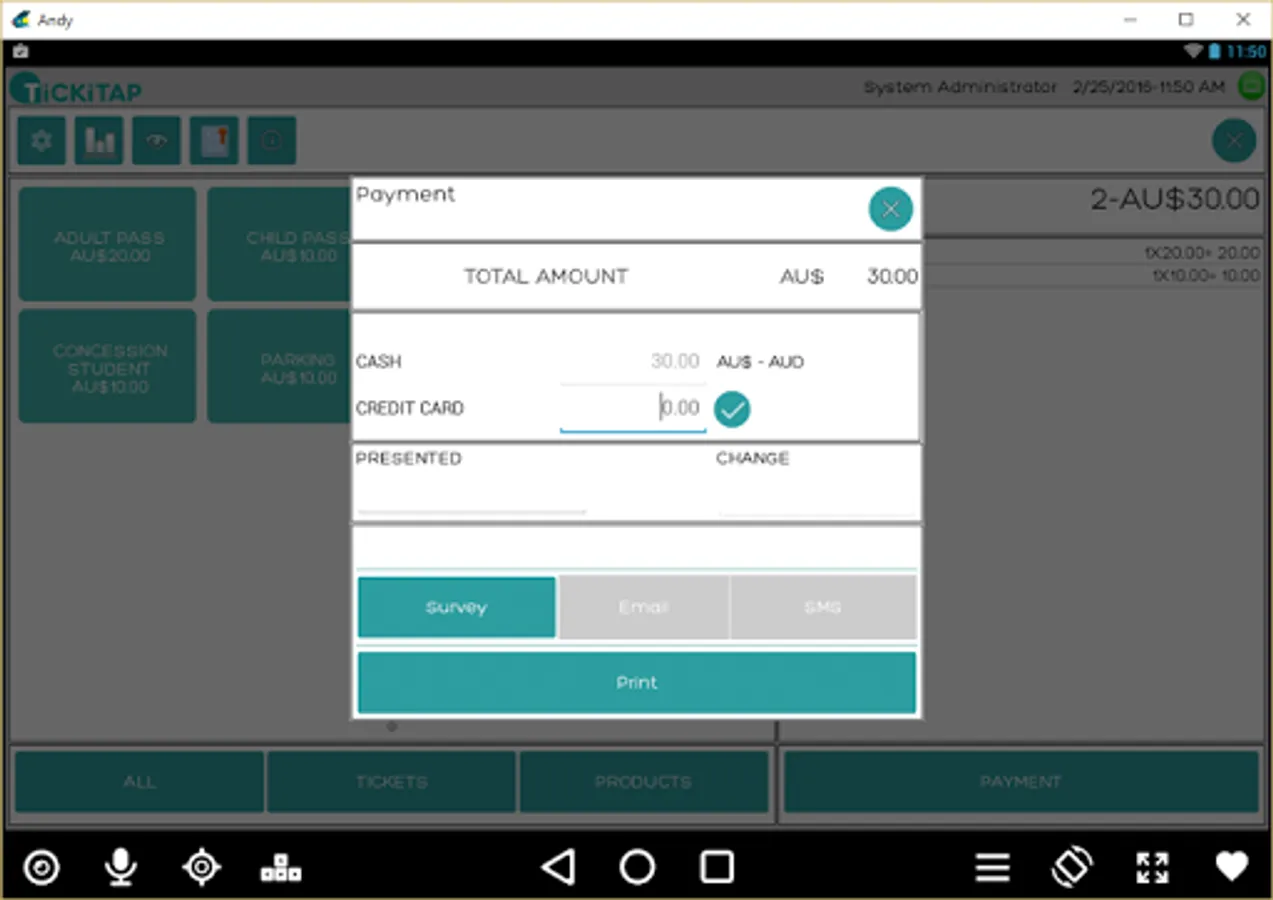Click the round X button below header
This screenshot has width=1273, height=900.
[1234, 141]
